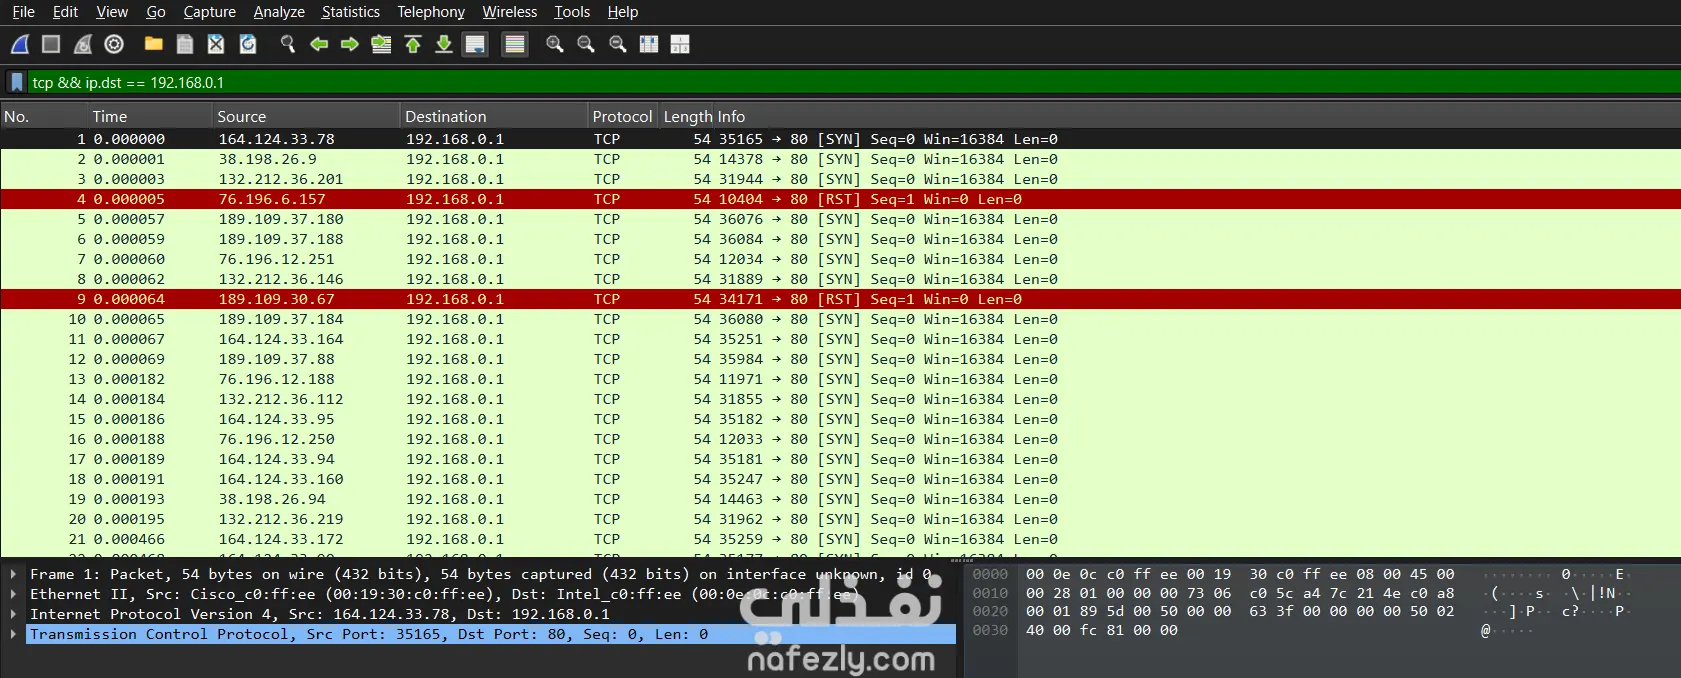The width and height of the screenshot is (1681, 678).
Task: Select packet 12 from 189.109.37.88
Action: (840, 359)
